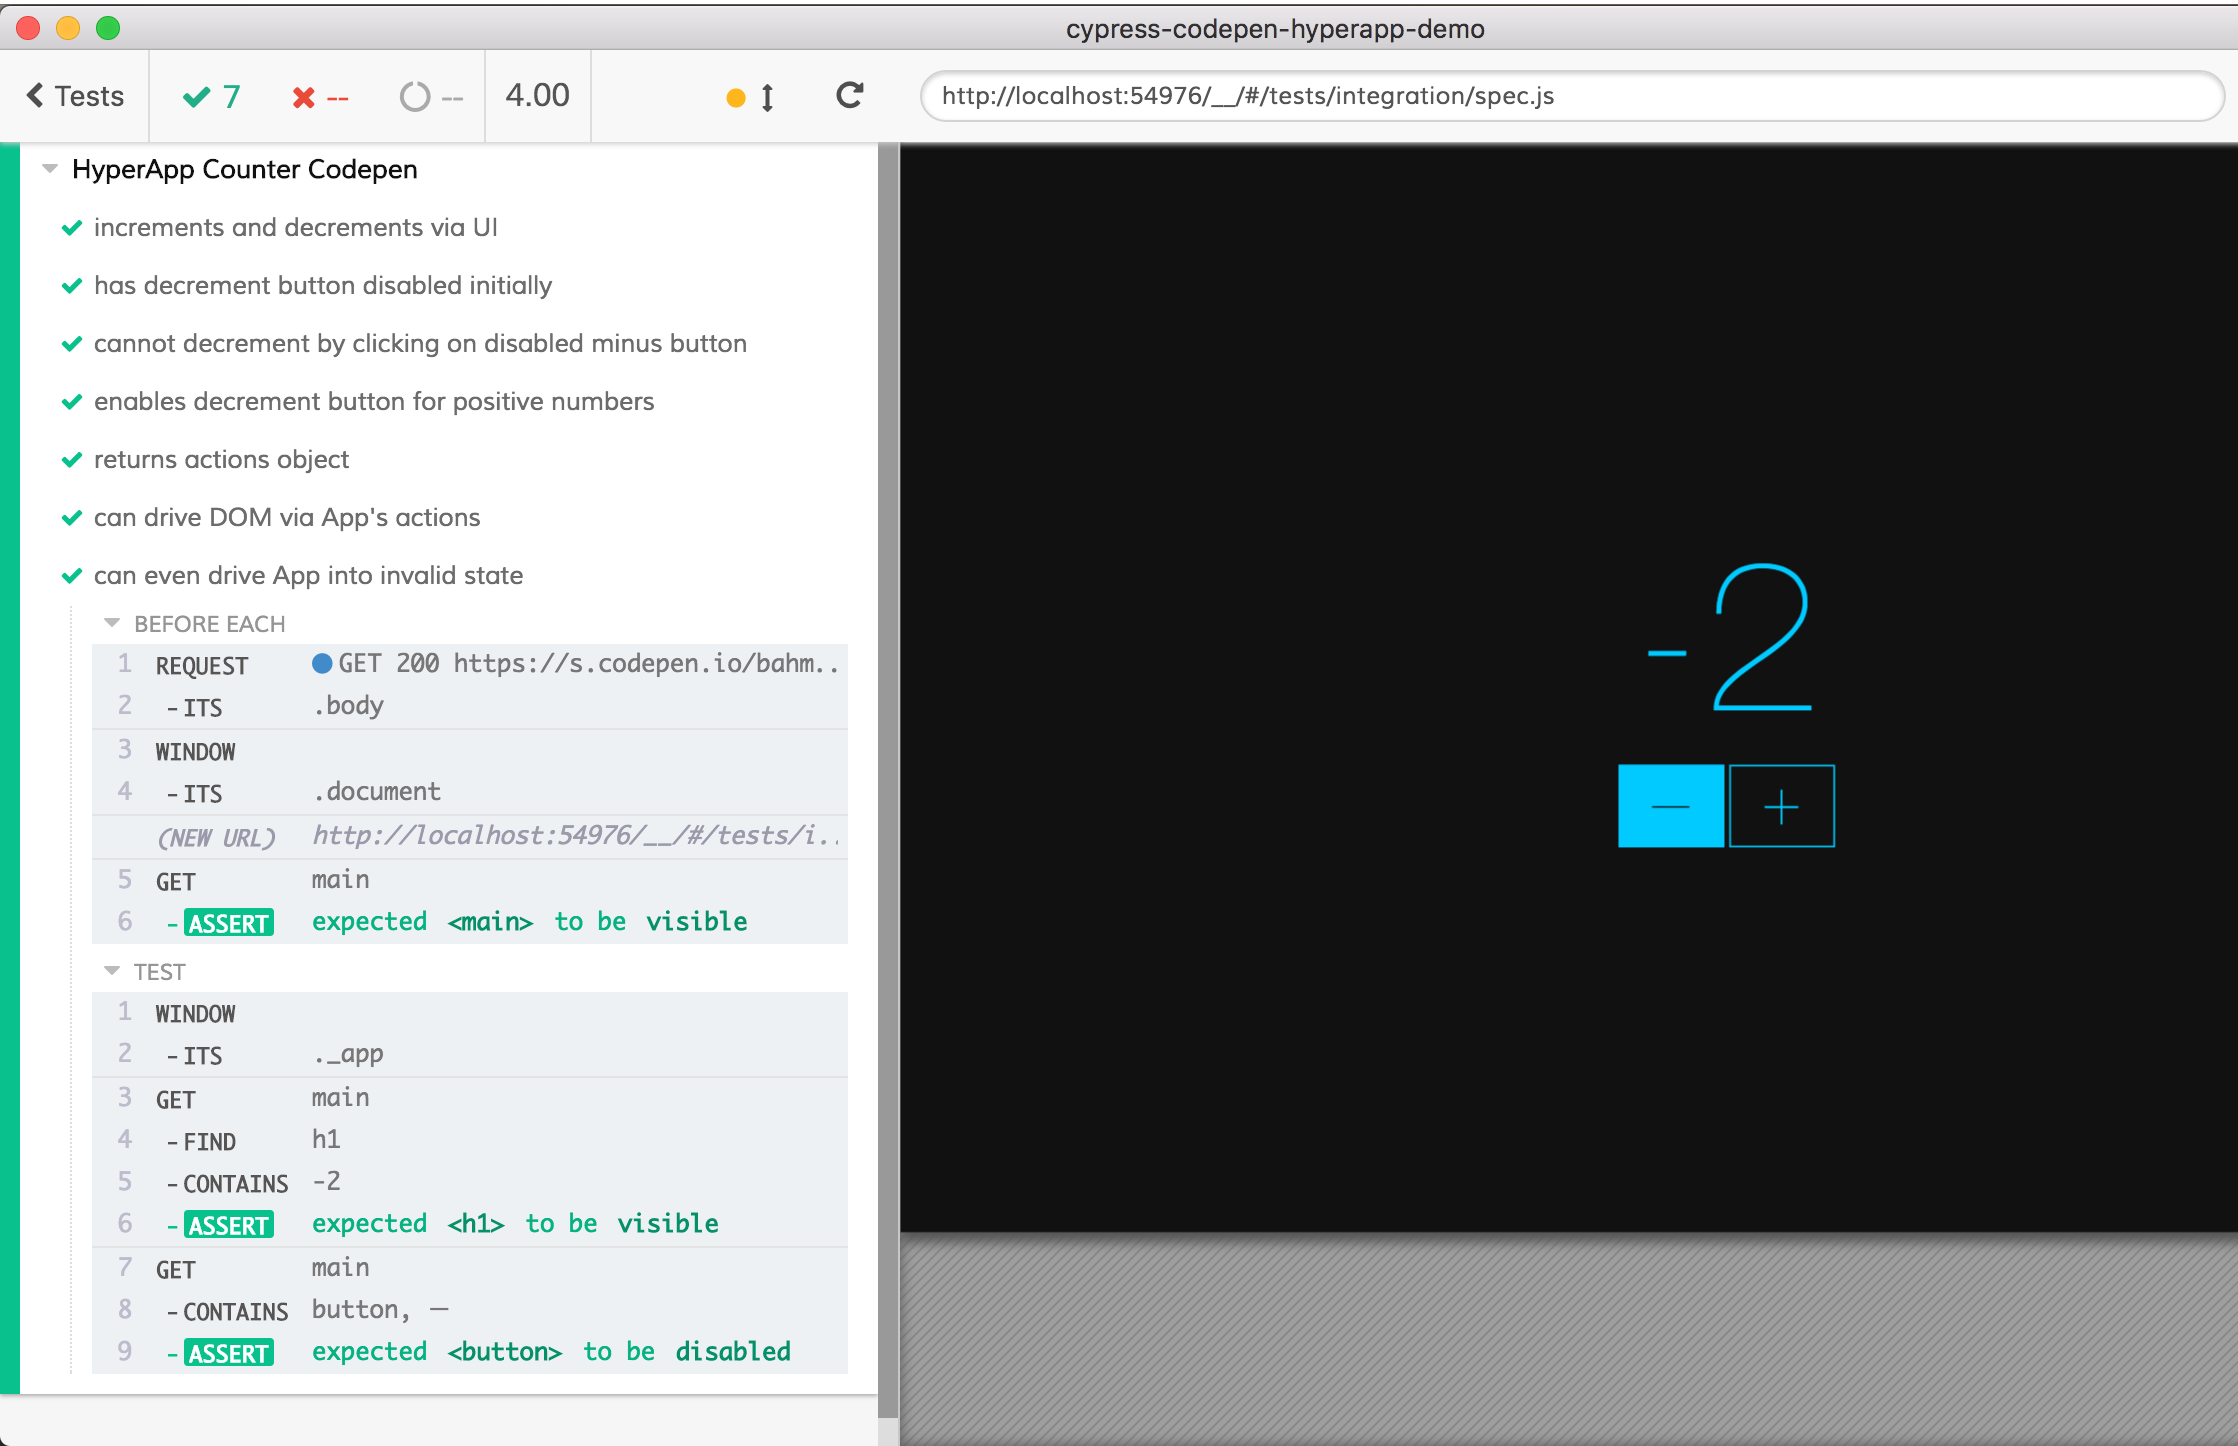Click green check beside 'increments and decrements via UI'
Screen dimensions: 2238x1446
click(72, 228)
